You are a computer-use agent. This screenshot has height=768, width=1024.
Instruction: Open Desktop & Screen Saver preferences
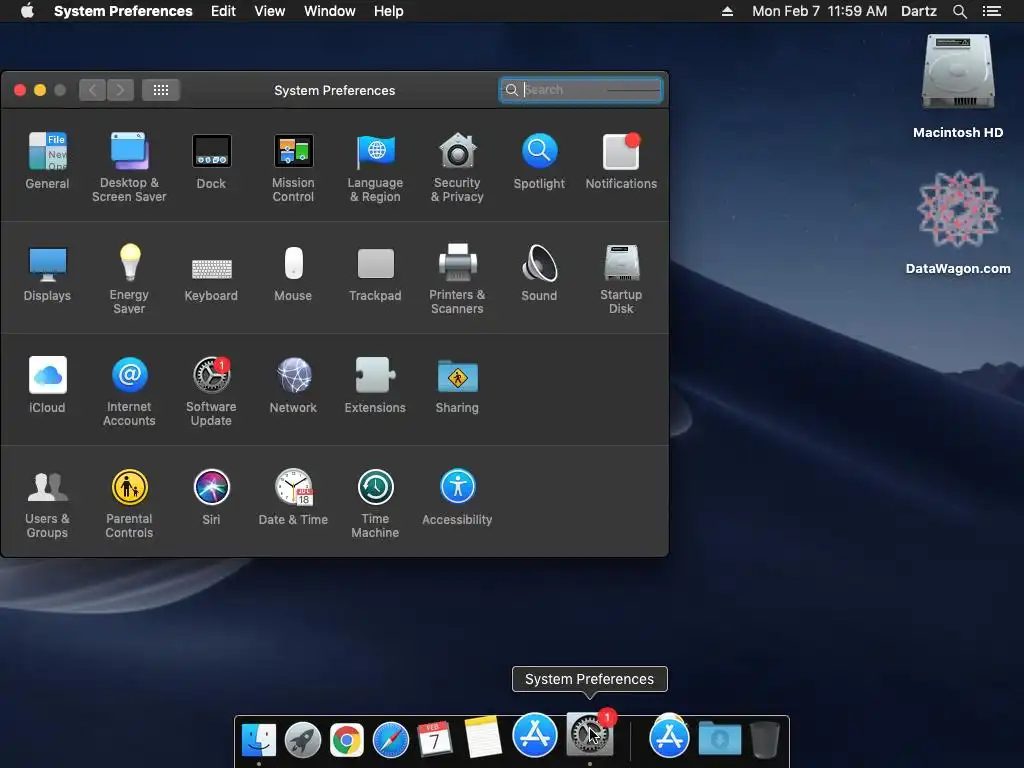[129, 167]
